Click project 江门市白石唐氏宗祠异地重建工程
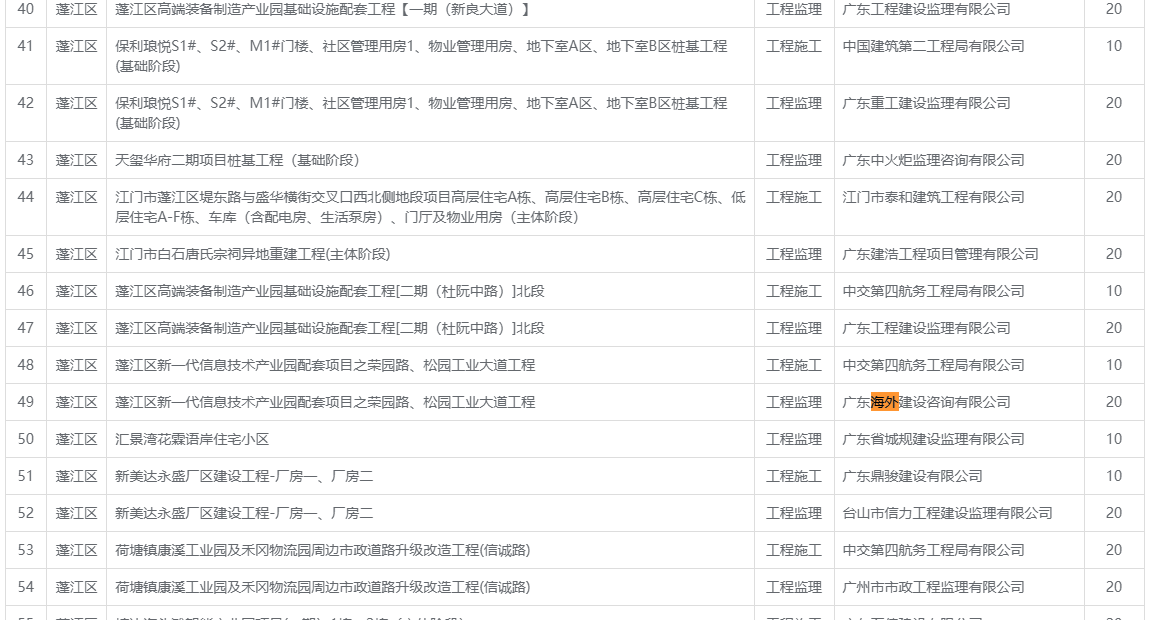Screen dimensions: 1152x620 (x=253, y=254)
